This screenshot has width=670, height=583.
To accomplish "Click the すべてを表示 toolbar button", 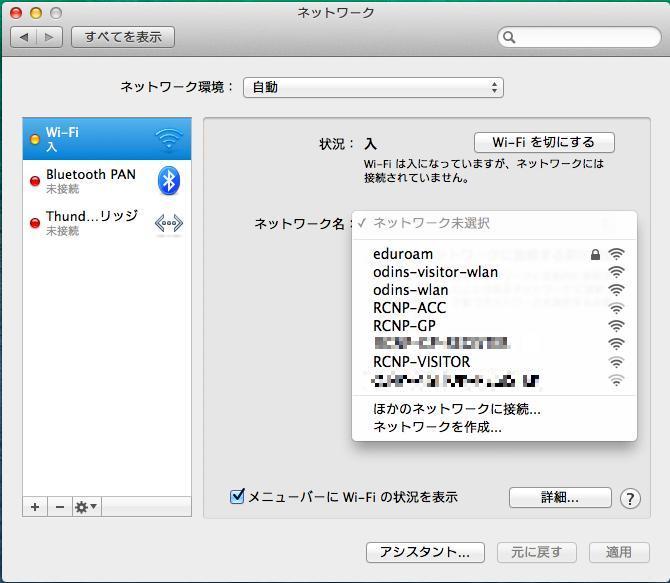I will [123, 37].
